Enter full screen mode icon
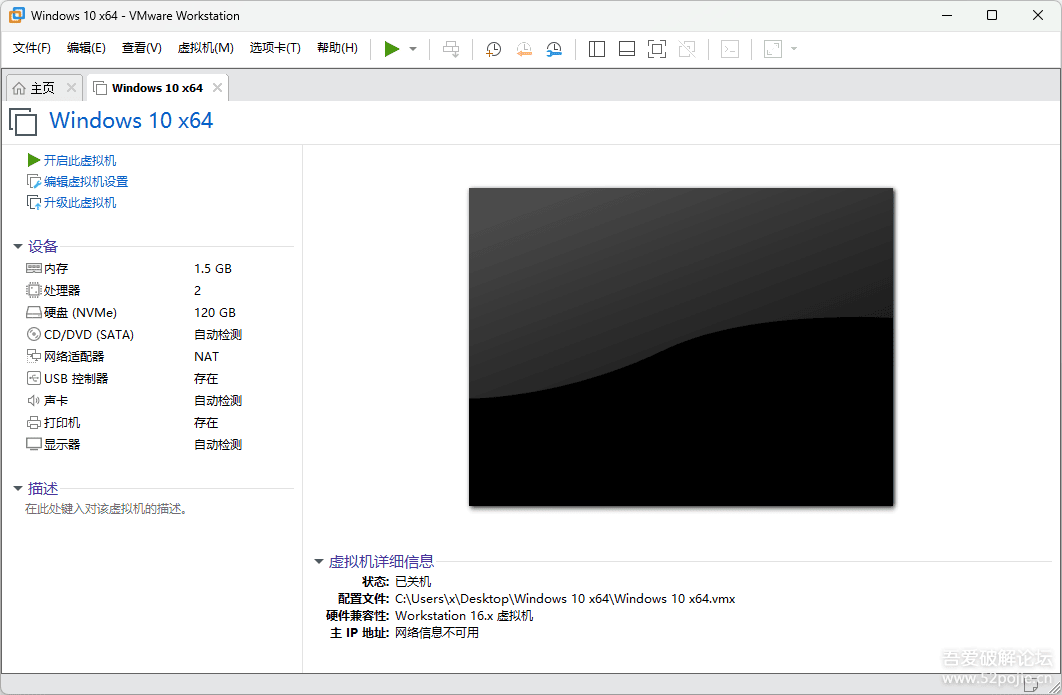The height and width of the screenshot is (695, 1062). click(657, 49)
